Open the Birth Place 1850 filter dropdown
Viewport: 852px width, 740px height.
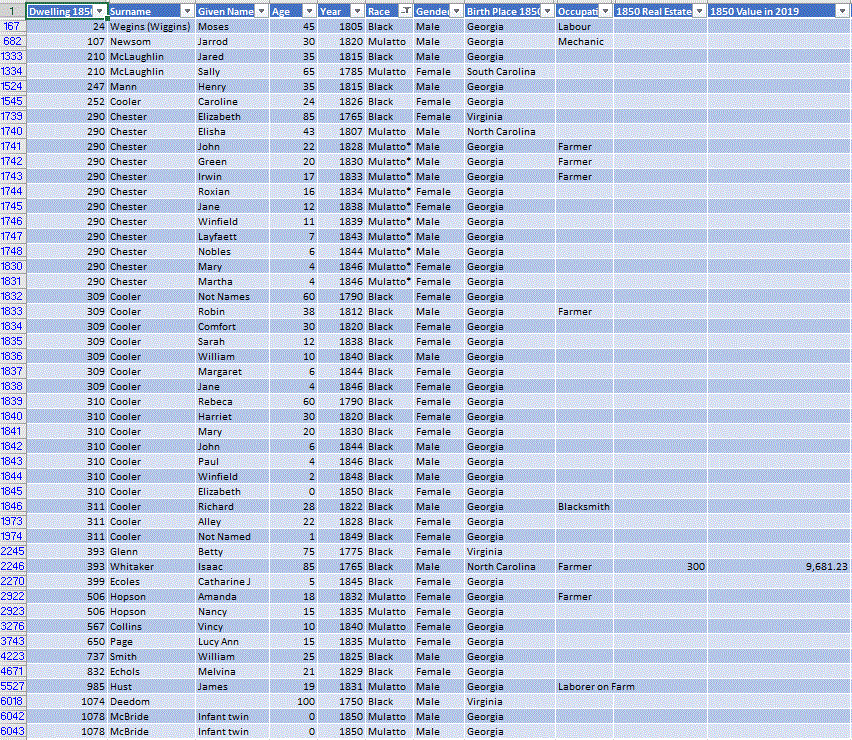click(x=548, y=11)
